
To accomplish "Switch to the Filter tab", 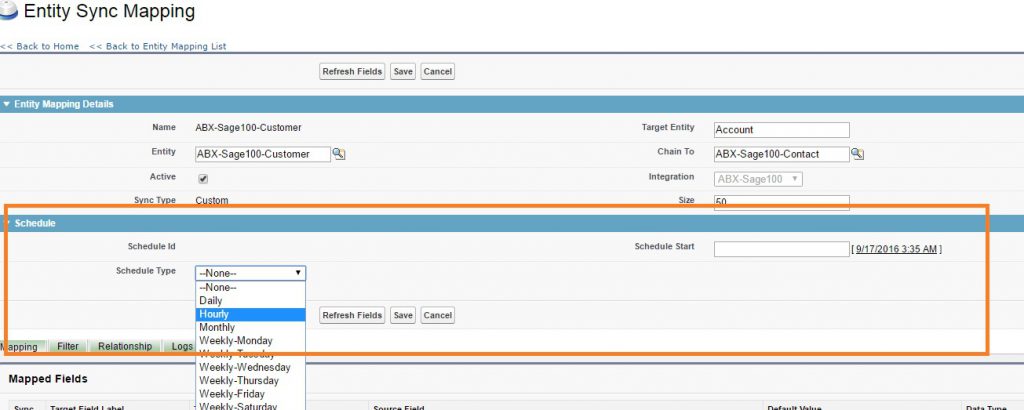I will coord(68,346).
